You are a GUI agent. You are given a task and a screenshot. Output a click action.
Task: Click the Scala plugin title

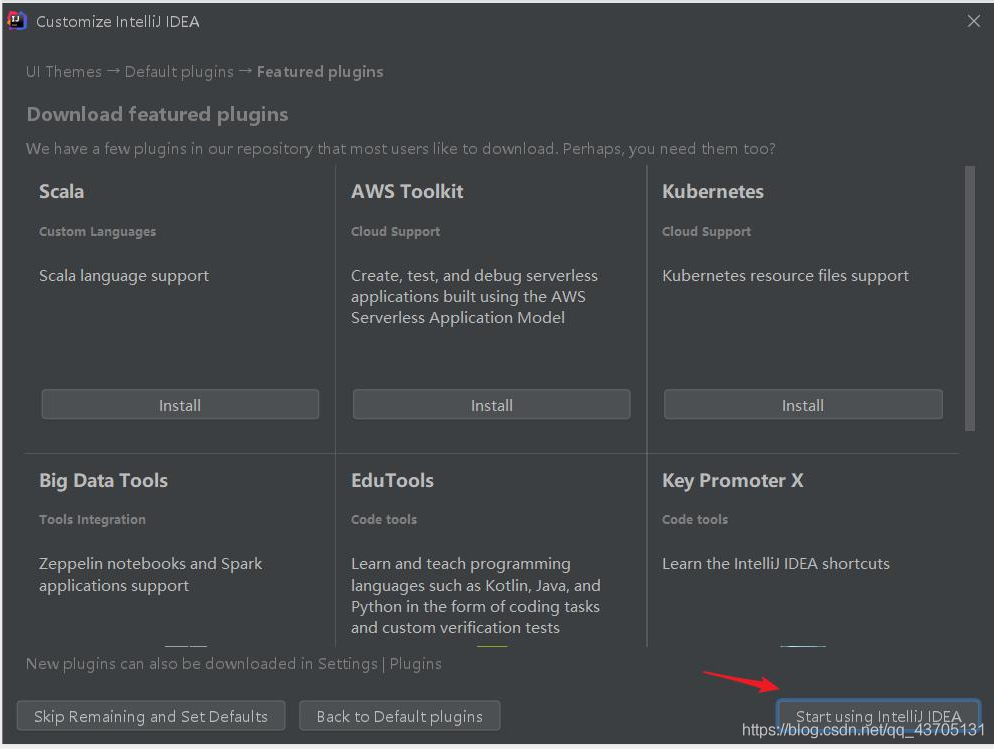pyautogui.click(x=62, y=191)
